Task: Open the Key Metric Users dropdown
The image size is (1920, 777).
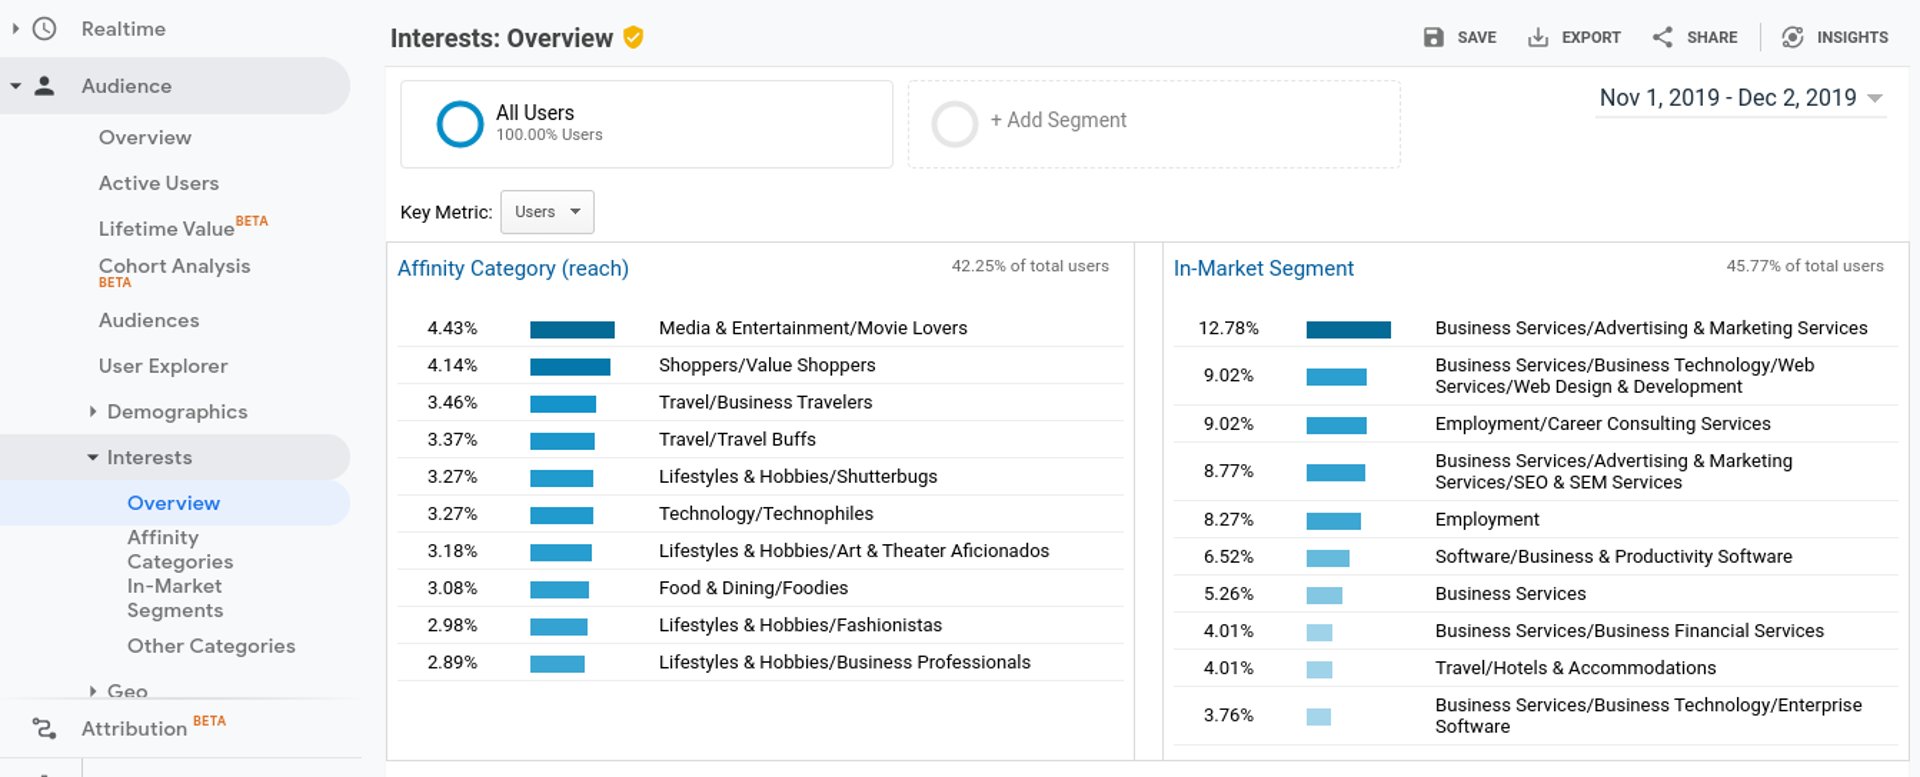Action: [x=547, y=212]
